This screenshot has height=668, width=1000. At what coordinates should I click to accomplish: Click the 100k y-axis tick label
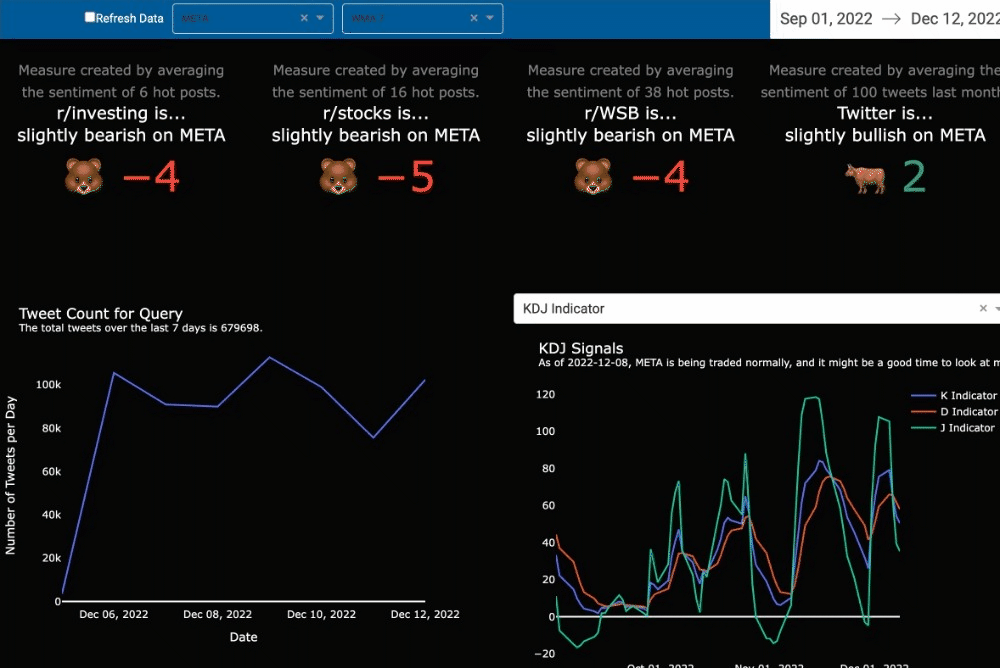coord(48,385)
